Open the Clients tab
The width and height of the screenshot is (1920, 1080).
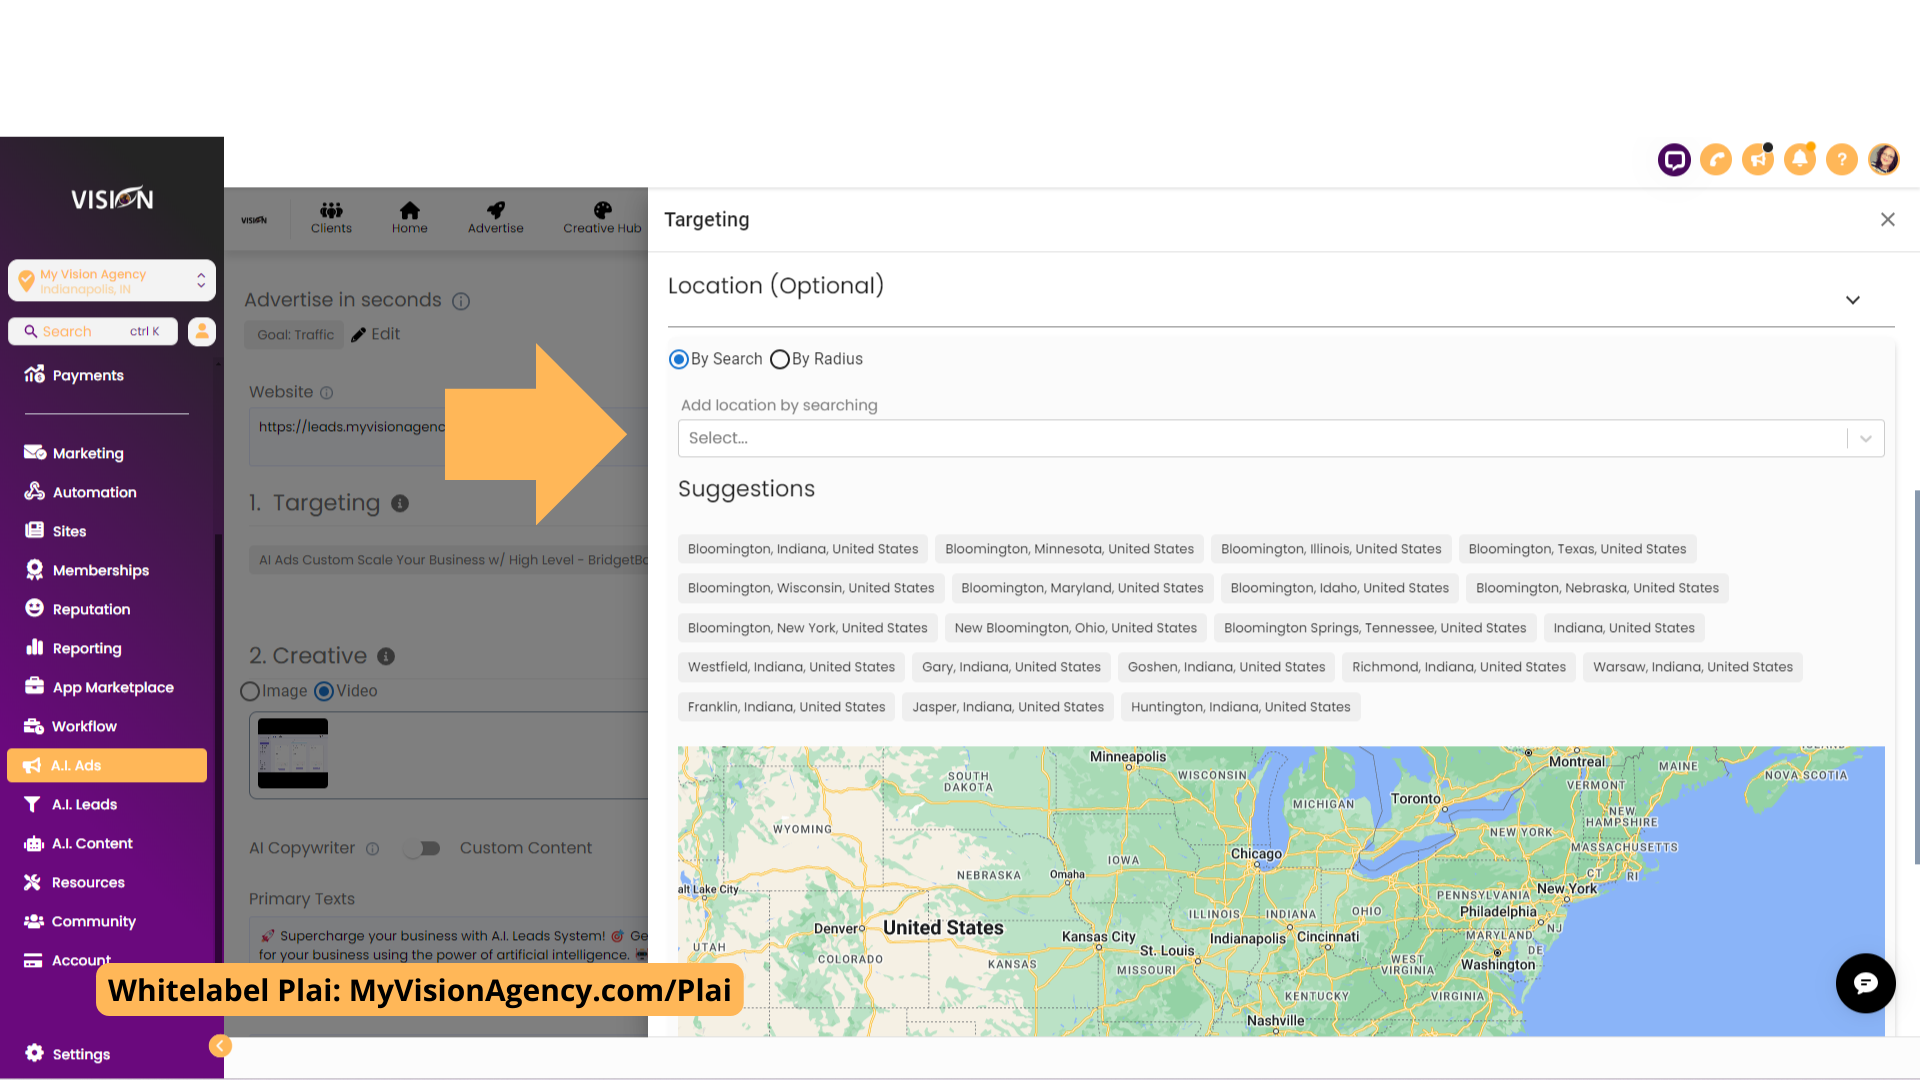[331, 216]
